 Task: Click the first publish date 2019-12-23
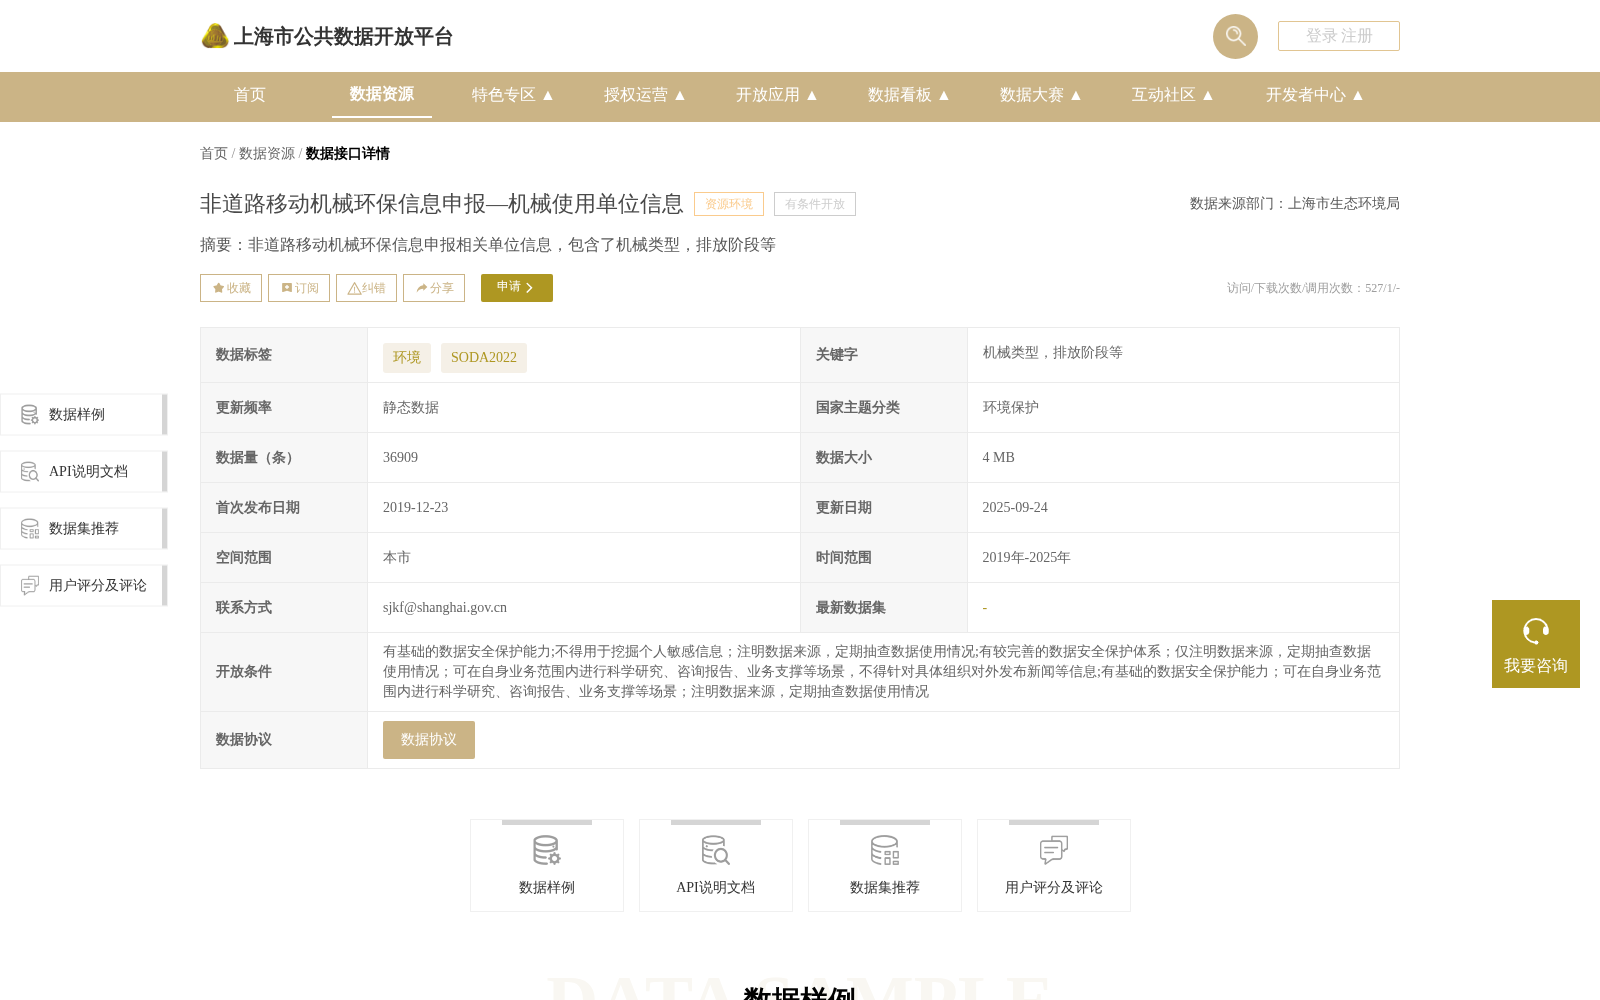point(416,508)
